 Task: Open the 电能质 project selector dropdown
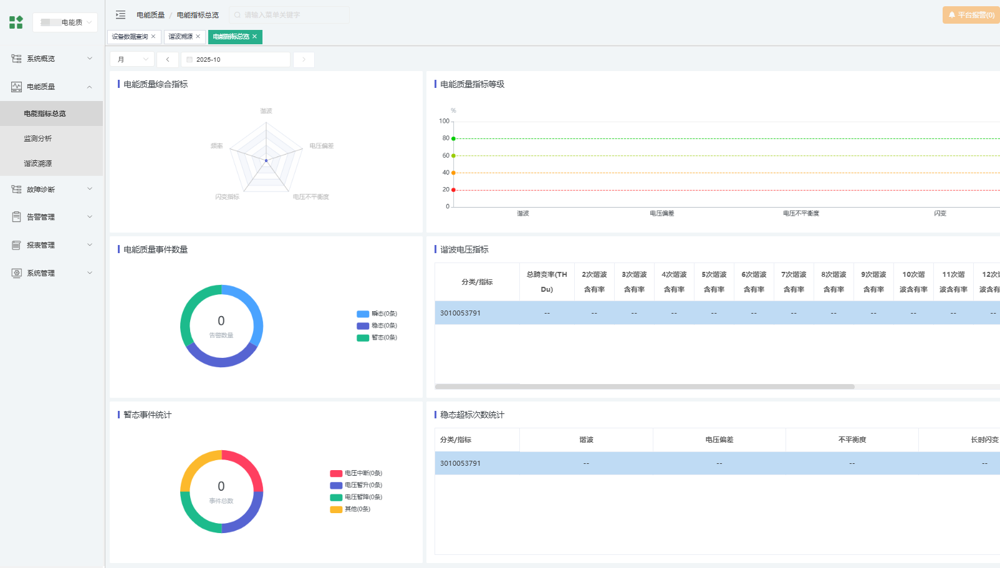click(65, 22)
